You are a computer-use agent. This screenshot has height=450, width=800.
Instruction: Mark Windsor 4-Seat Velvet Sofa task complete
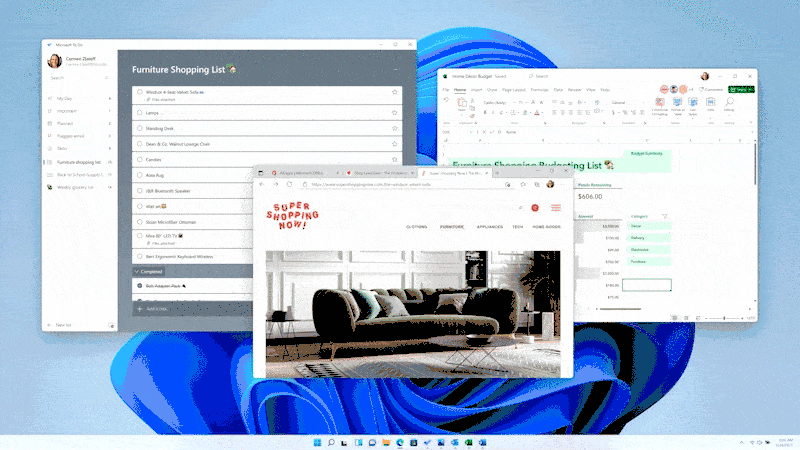[140, 92]
